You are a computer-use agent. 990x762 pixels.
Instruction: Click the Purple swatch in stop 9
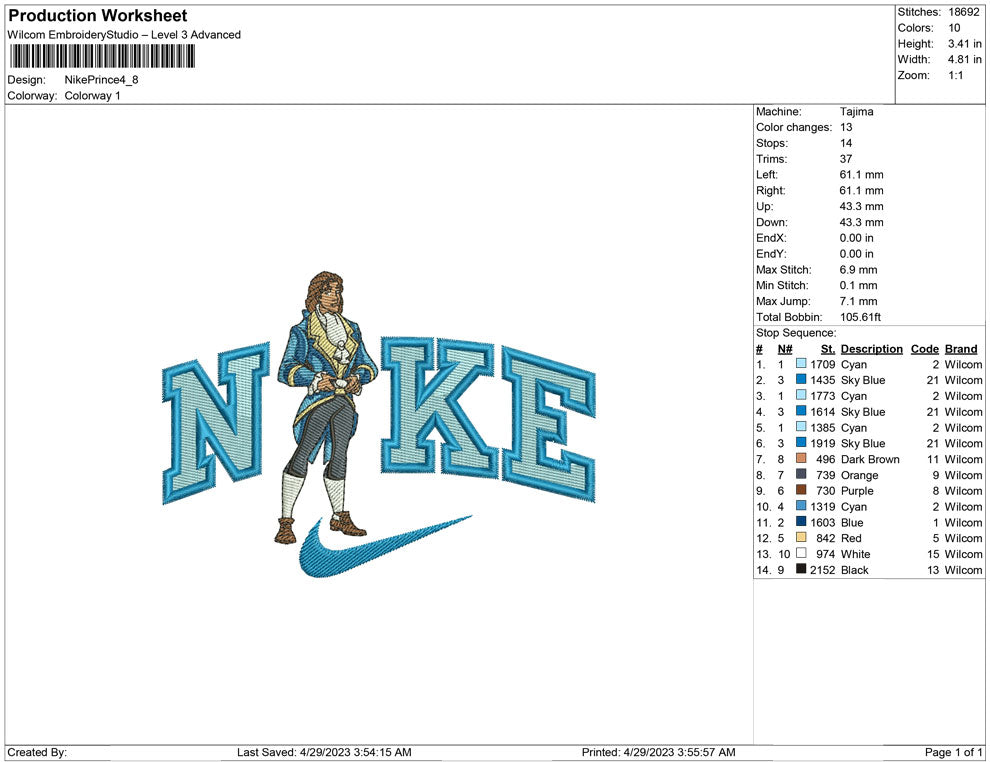pos(801,491)
